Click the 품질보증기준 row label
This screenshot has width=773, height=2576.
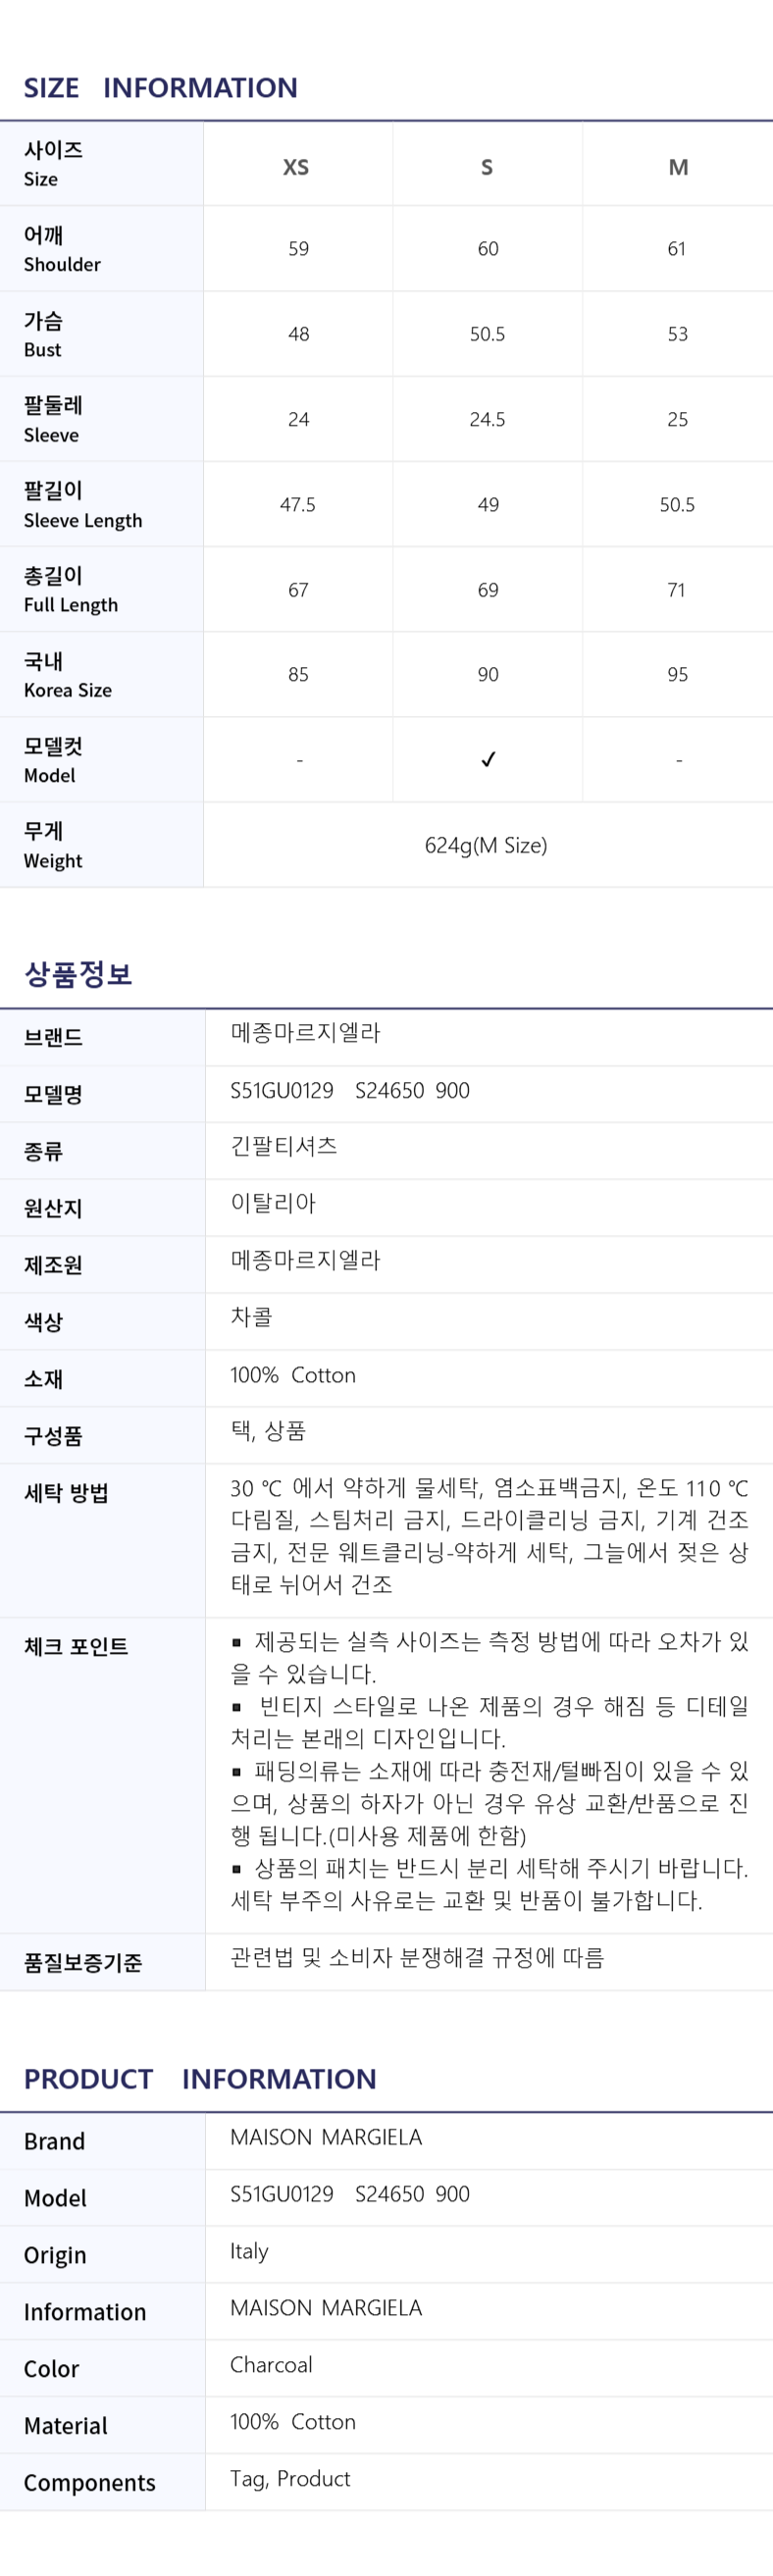tap(83, 1962)
